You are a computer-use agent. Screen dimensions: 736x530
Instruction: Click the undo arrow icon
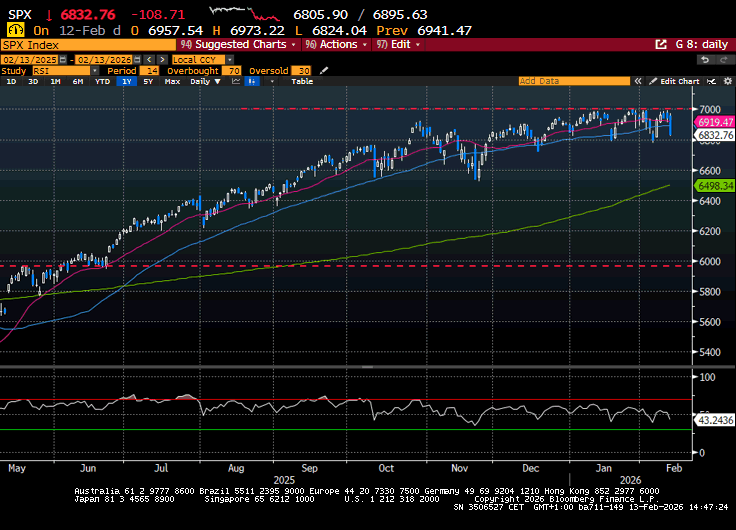click(703, 59)
